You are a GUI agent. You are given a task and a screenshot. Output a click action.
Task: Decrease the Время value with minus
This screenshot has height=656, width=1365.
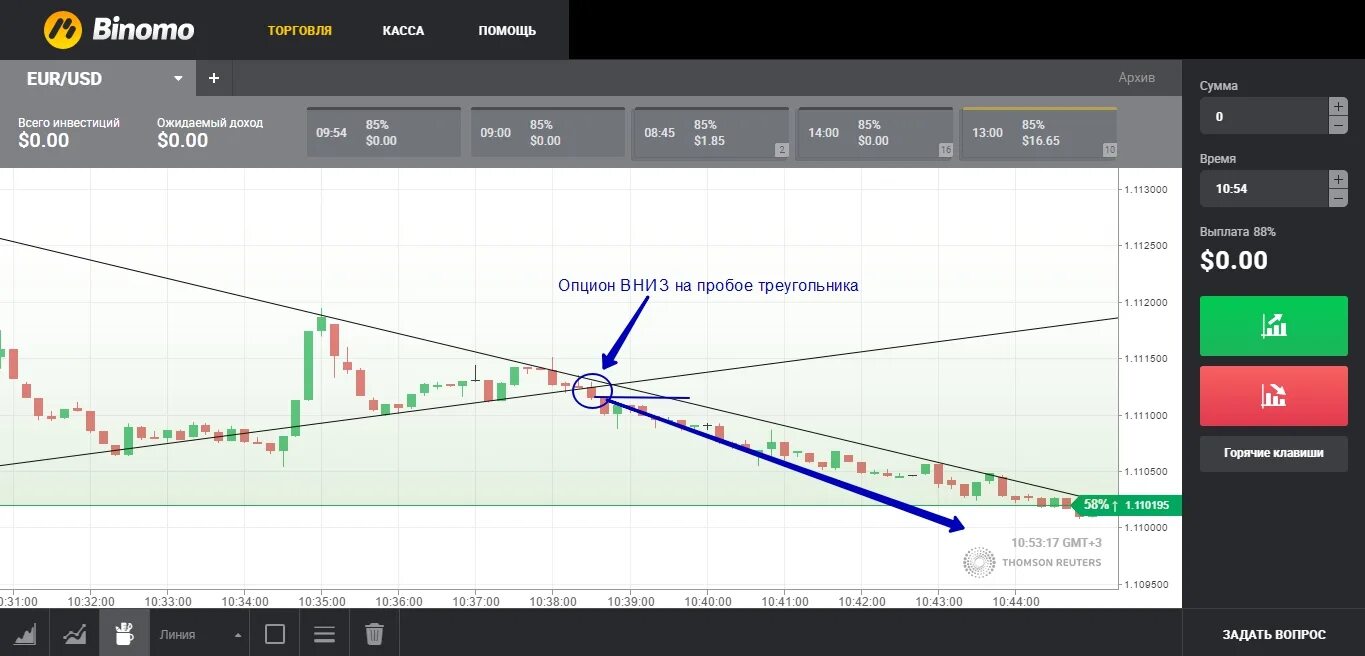point(1338,198)
